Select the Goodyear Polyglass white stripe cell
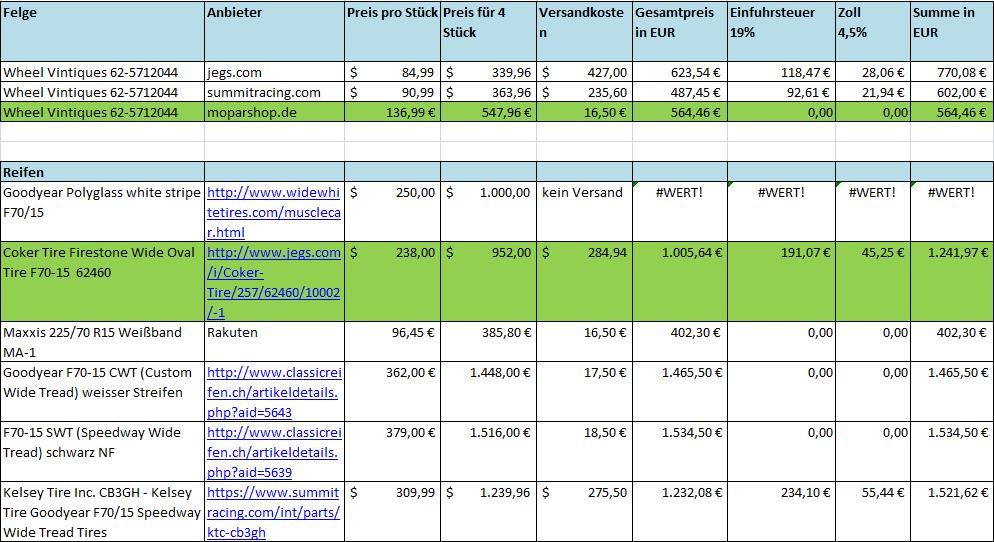This screenshot has height=542, width=994. tap(103, 212)
